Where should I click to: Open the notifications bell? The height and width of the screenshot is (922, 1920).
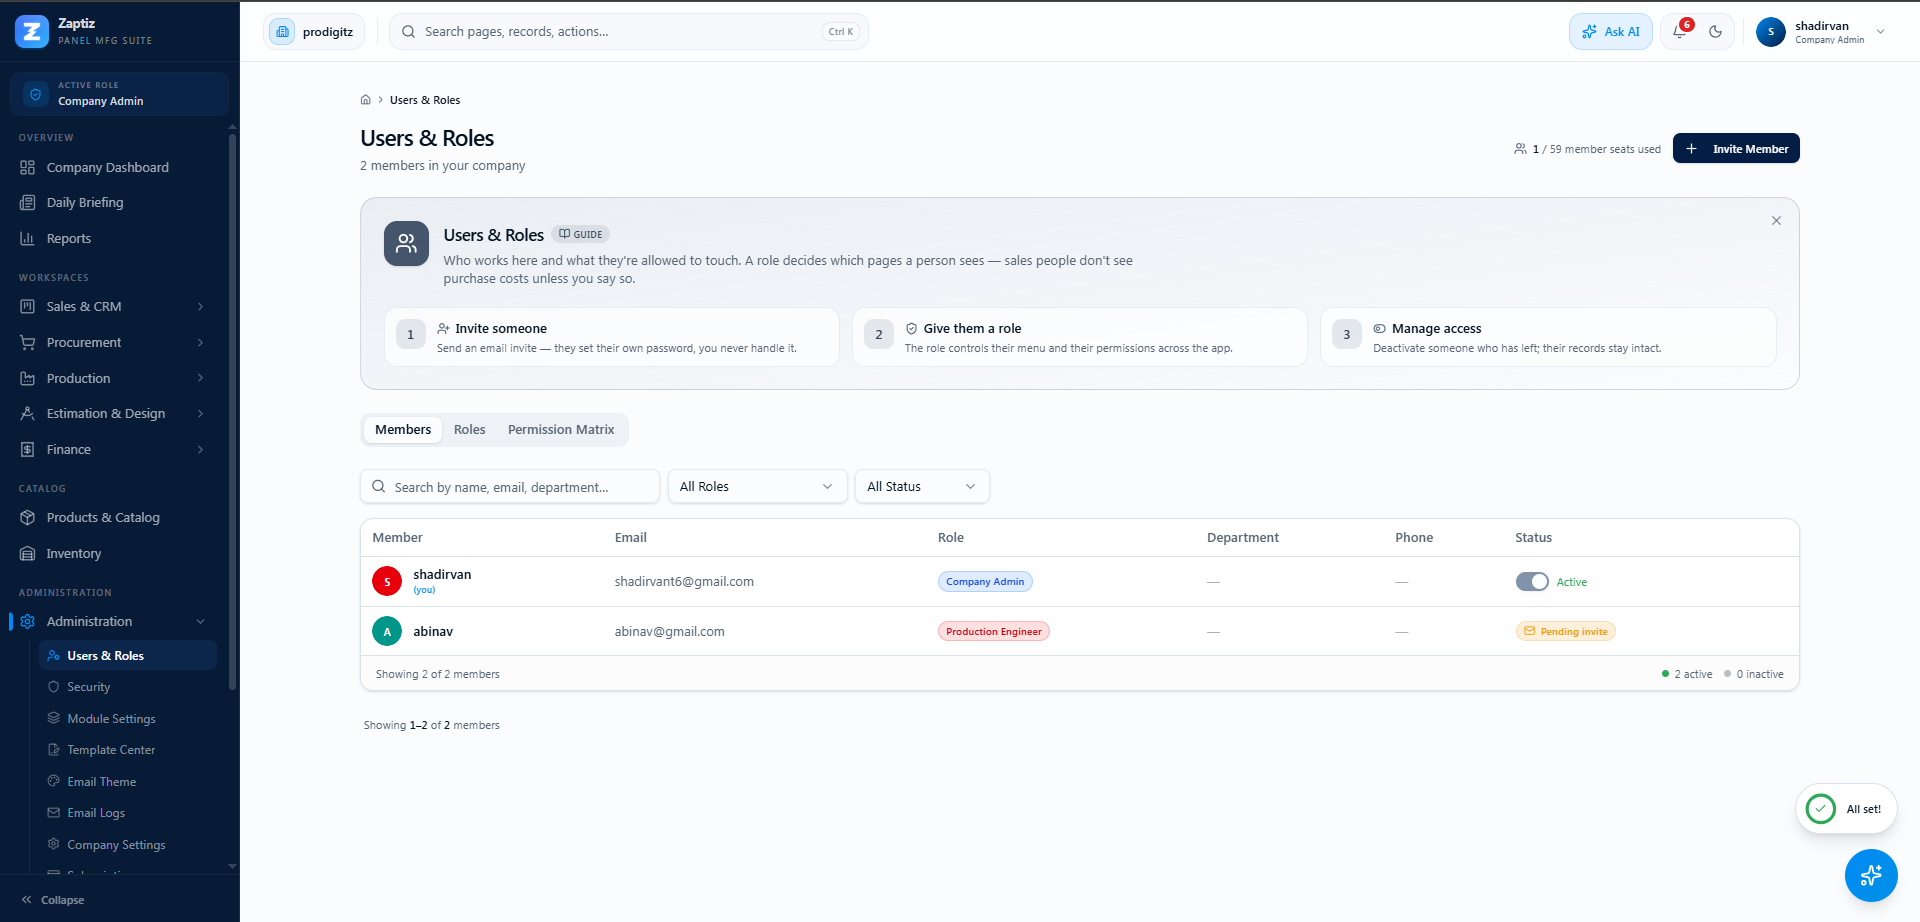click(1680, 31)
